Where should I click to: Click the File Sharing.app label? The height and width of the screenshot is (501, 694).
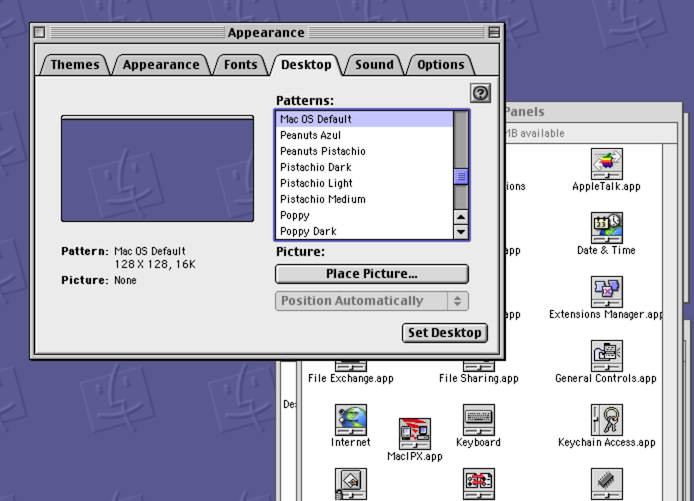pyautogui.click(x=478, y=378)
